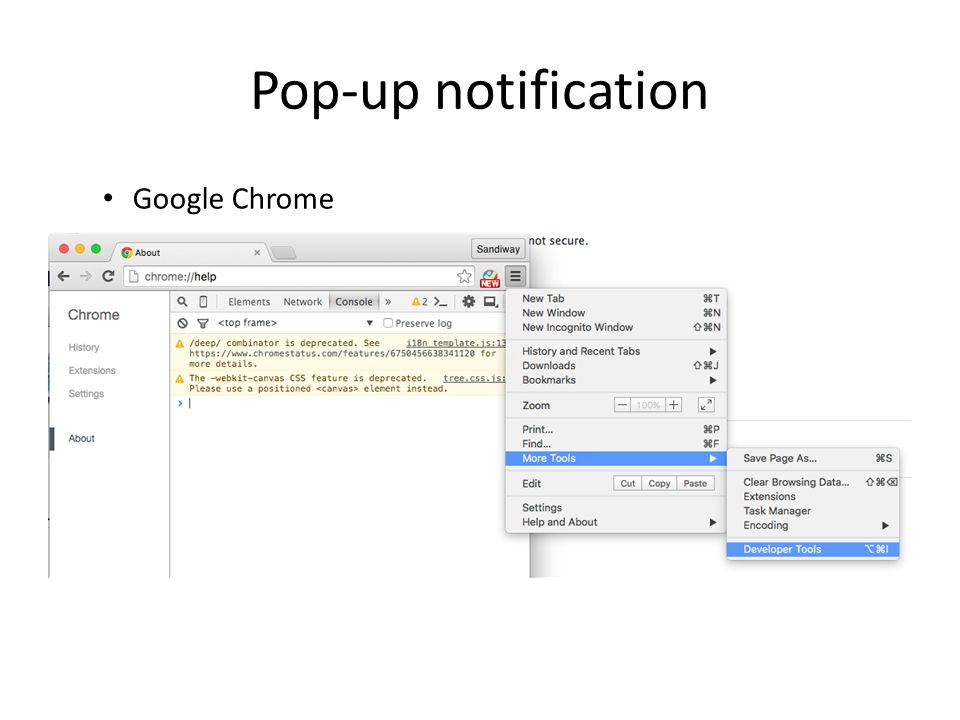Choose Developer Tools from submenu
This screenshot has width=960, height=720.
pyautogui.click(x=813, y=549)
